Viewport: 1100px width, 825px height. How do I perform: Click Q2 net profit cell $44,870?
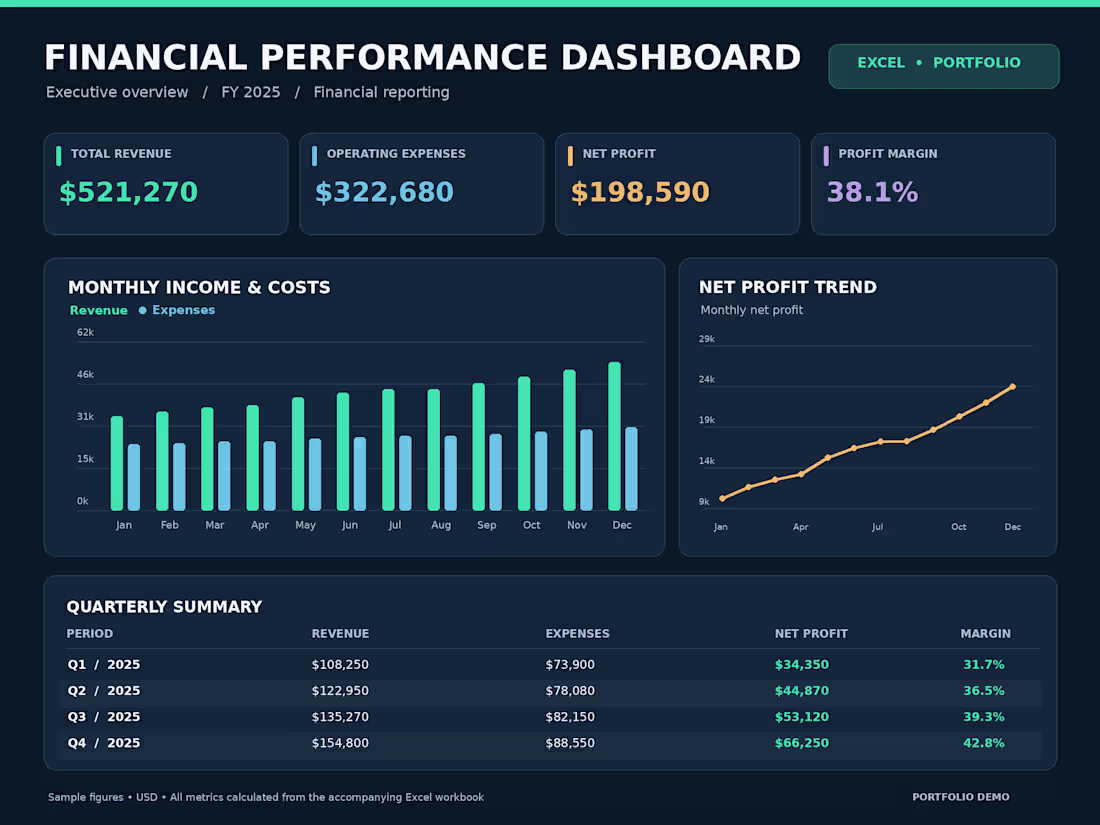tap(802, 690)
